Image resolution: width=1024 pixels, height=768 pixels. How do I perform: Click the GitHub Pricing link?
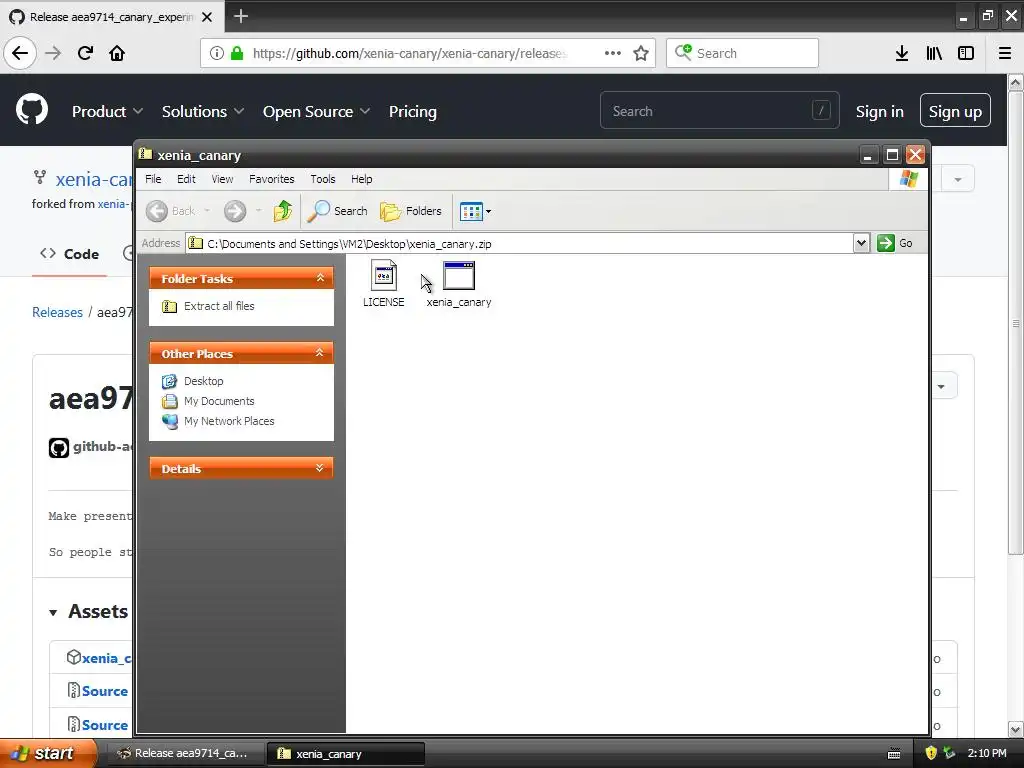pyautogui.click(x=413, y=112)
